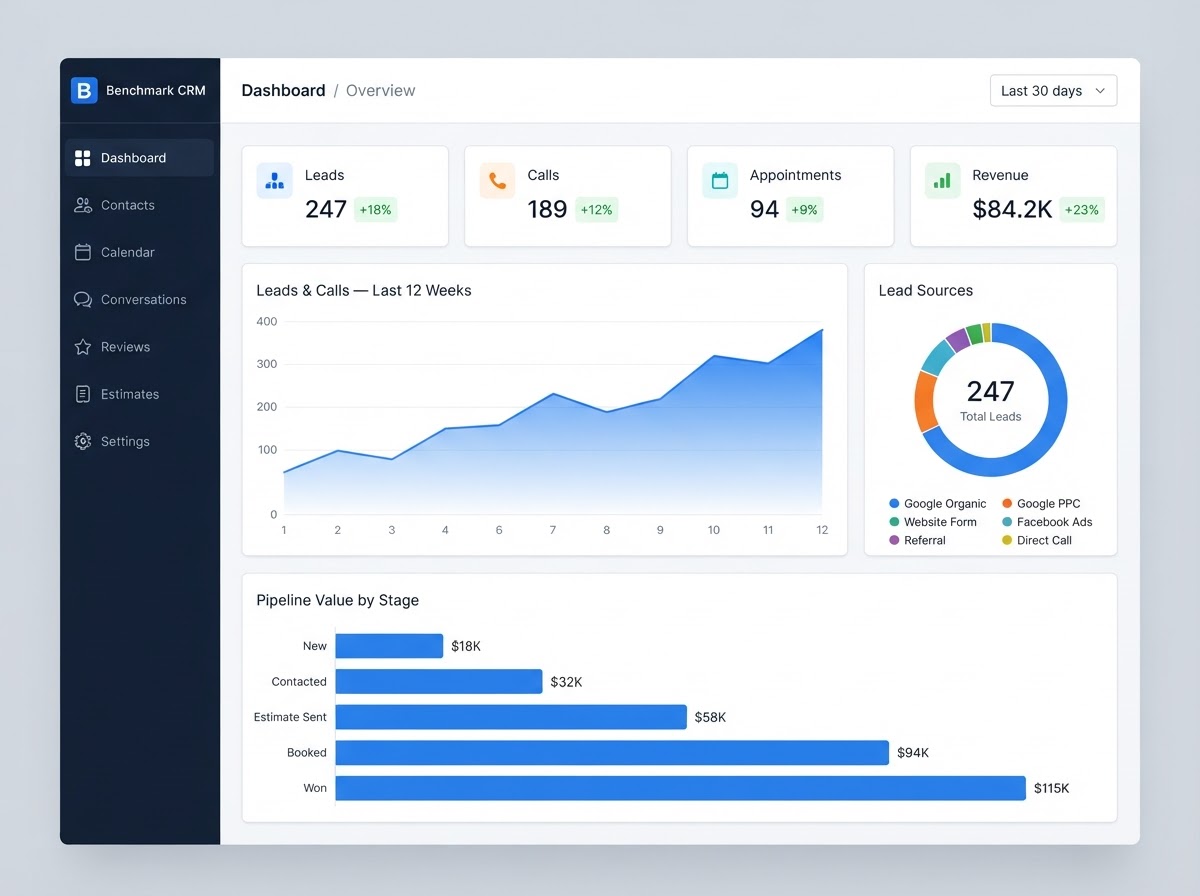Click the Conversations chat bubble icon
Screen dimensions: 1200x896
pyautogui.click(x=83, y=299)
